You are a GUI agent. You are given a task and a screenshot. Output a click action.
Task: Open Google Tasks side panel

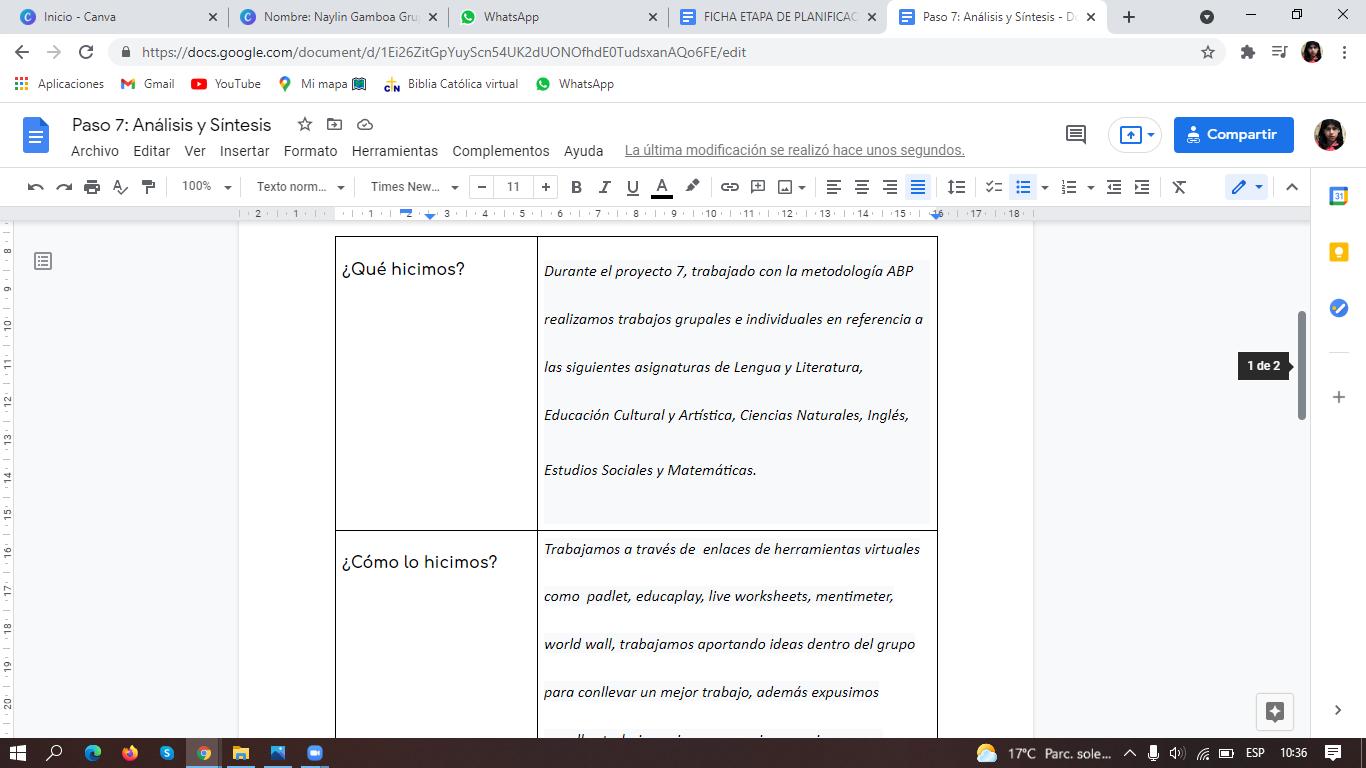tap(1338, 308)
